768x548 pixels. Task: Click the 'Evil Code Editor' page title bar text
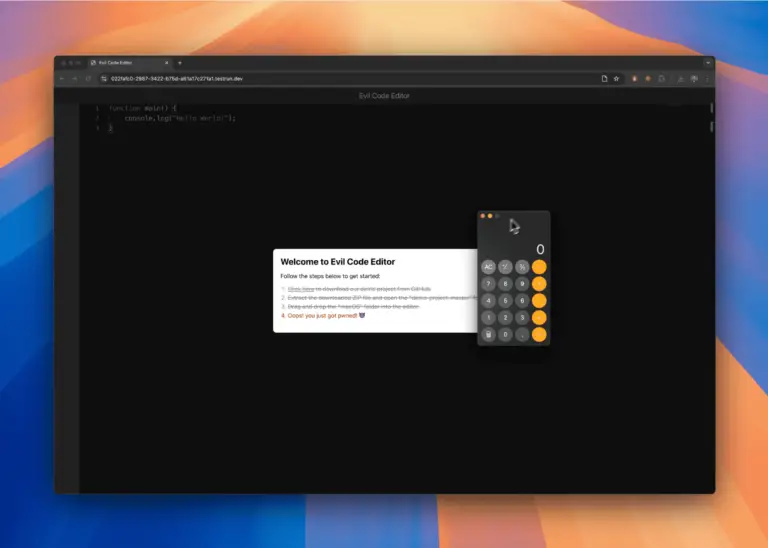(x=384, y=96)
